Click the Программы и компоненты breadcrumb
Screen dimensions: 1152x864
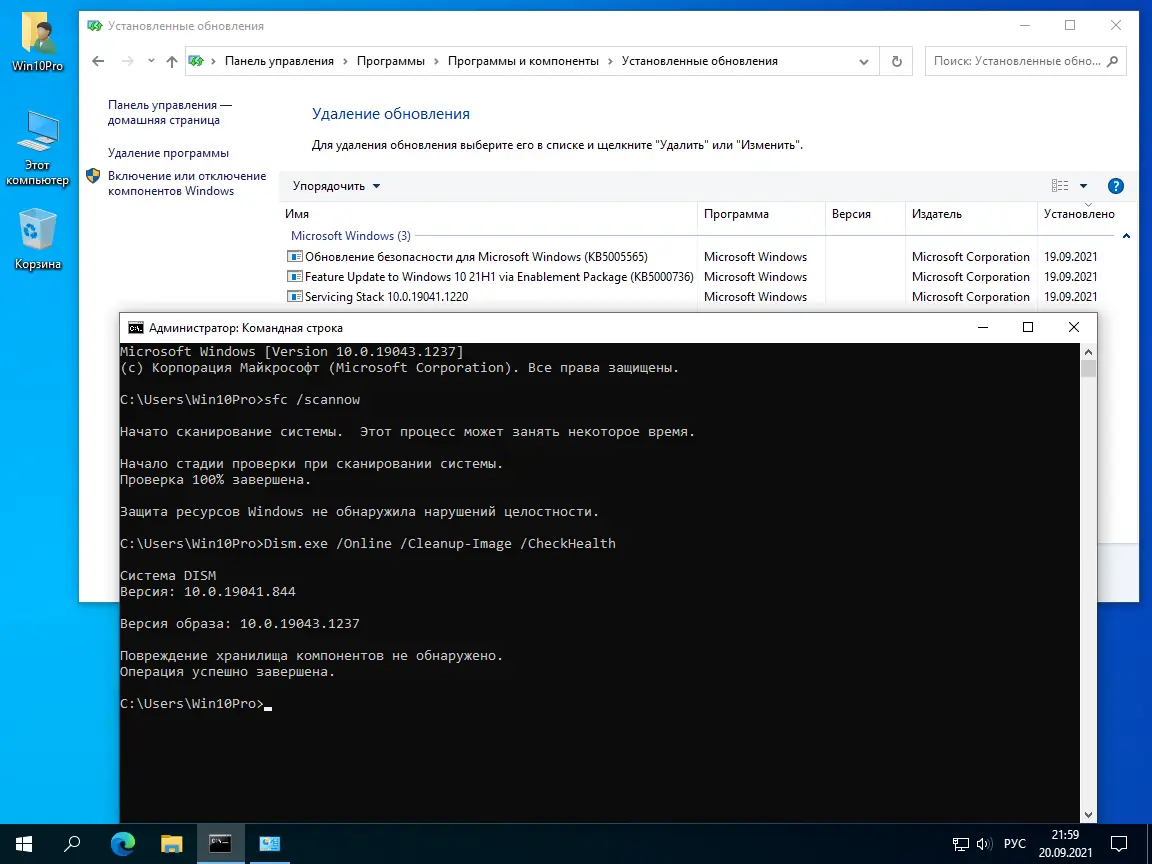click(523, 61)
